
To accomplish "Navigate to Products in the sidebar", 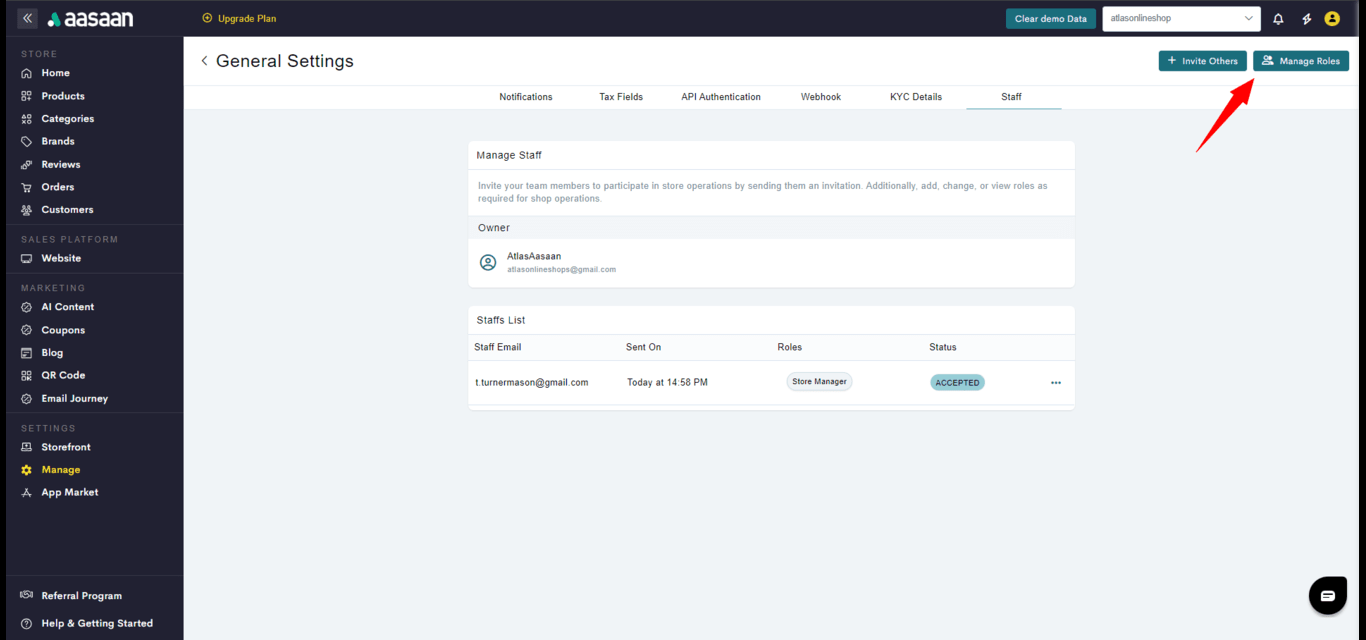I will coord(62,96).
